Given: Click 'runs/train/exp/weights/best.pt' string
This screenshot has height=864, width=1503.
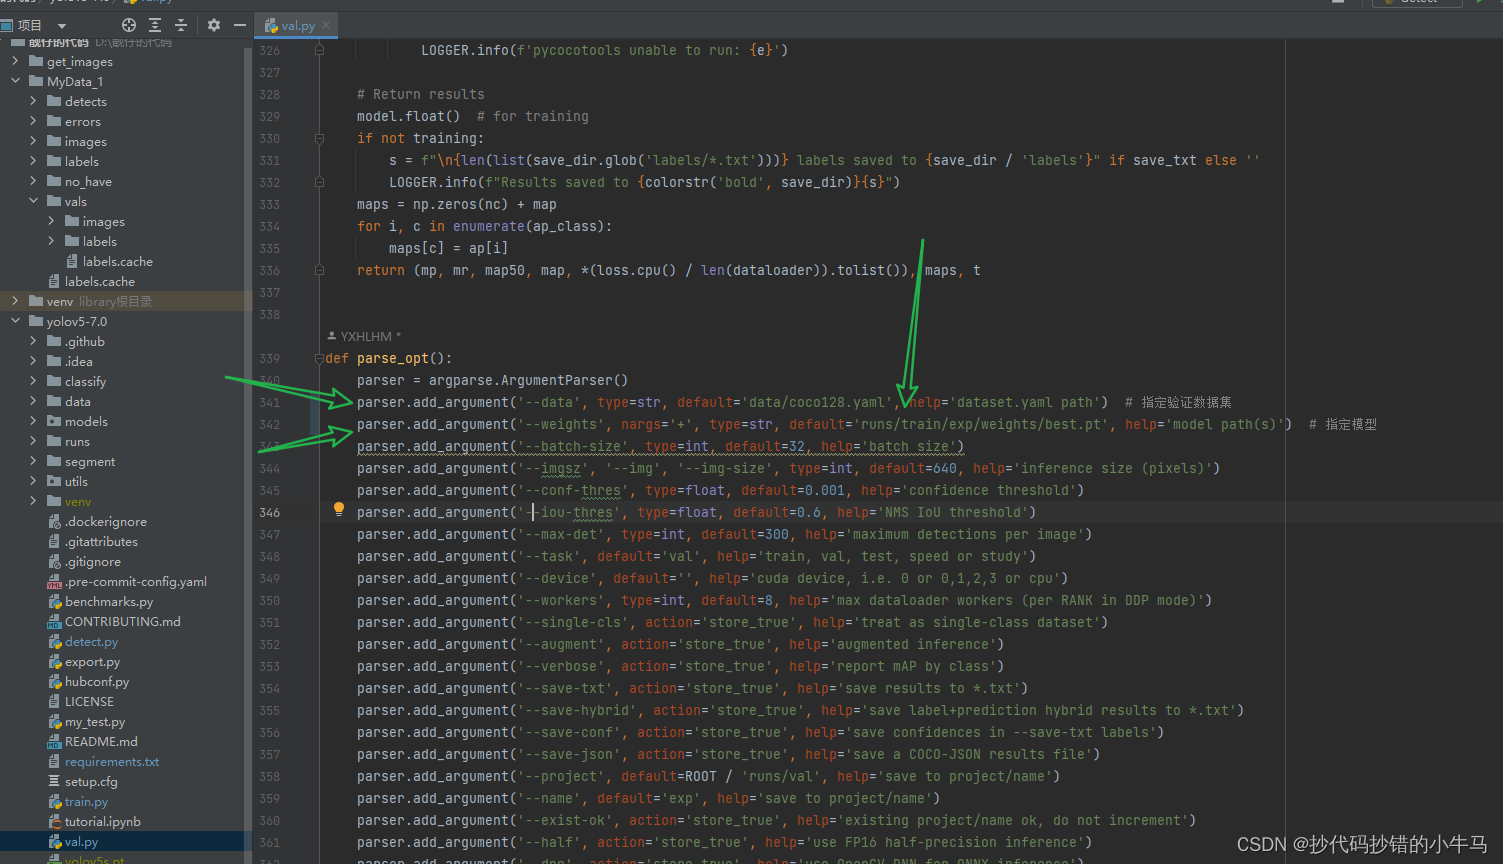Looking at the screenshot, I should pos(981,424).
